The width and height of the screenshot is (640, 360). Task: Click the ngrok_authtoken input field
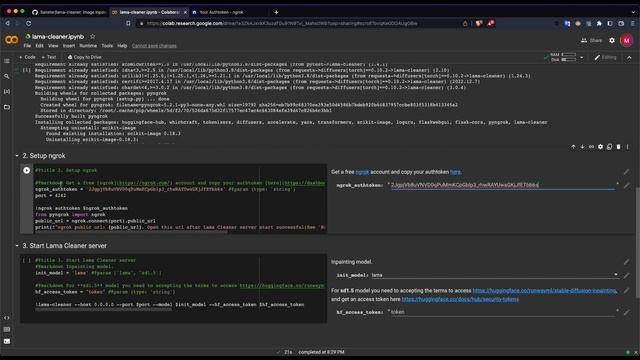[x=503, y=185]
